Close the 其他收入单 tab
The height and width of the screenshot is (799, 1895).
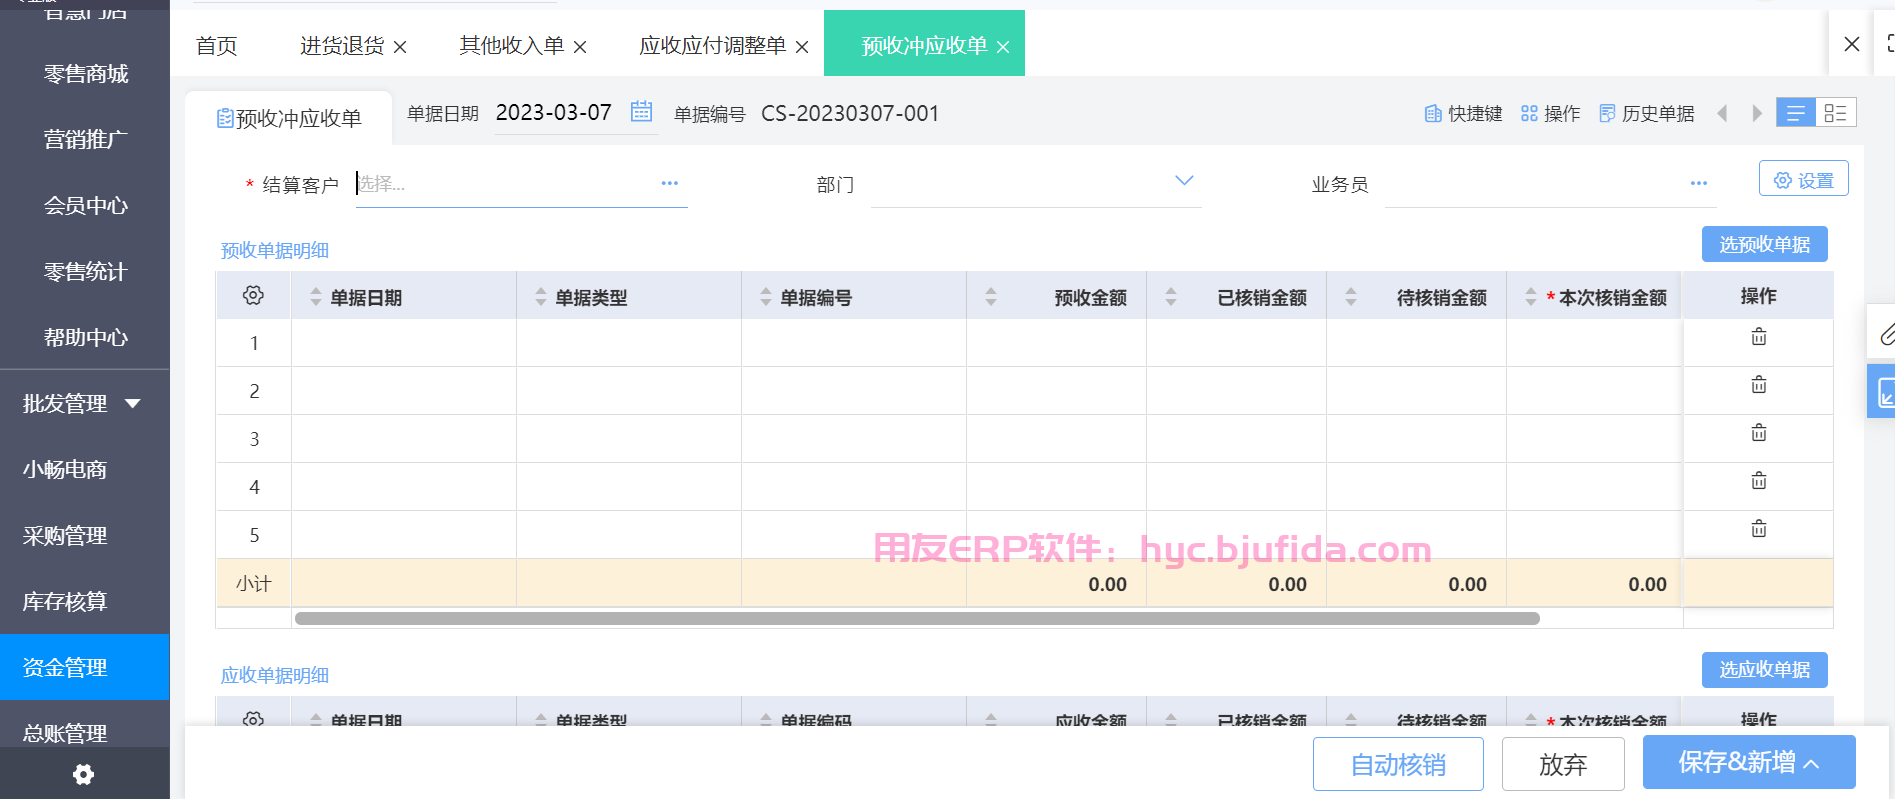580,47
